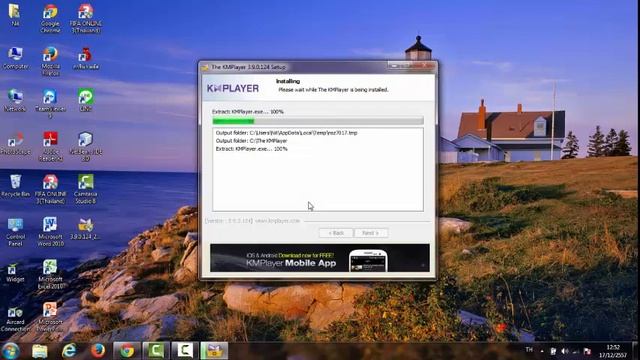The width and height of the screenshot is (640, 360).
Task: Open the Windows Start menu orb
Action: (10, 351)
